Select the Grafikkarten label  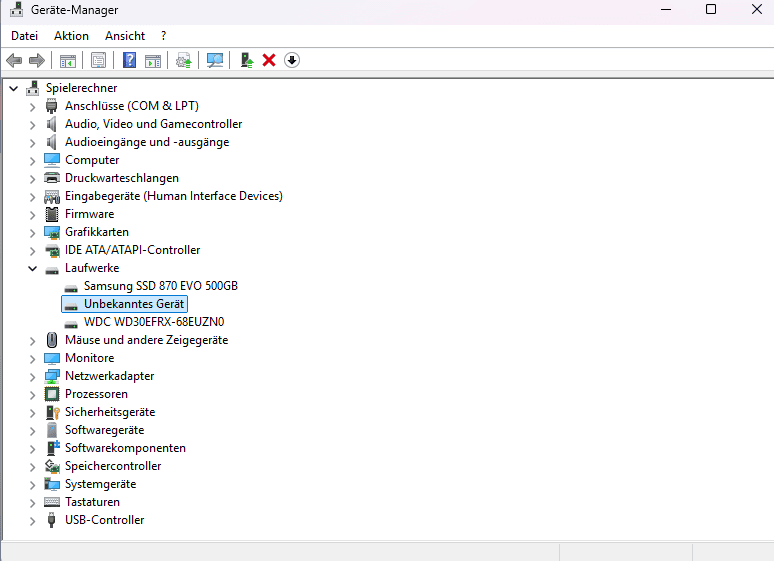coord(97,232)
